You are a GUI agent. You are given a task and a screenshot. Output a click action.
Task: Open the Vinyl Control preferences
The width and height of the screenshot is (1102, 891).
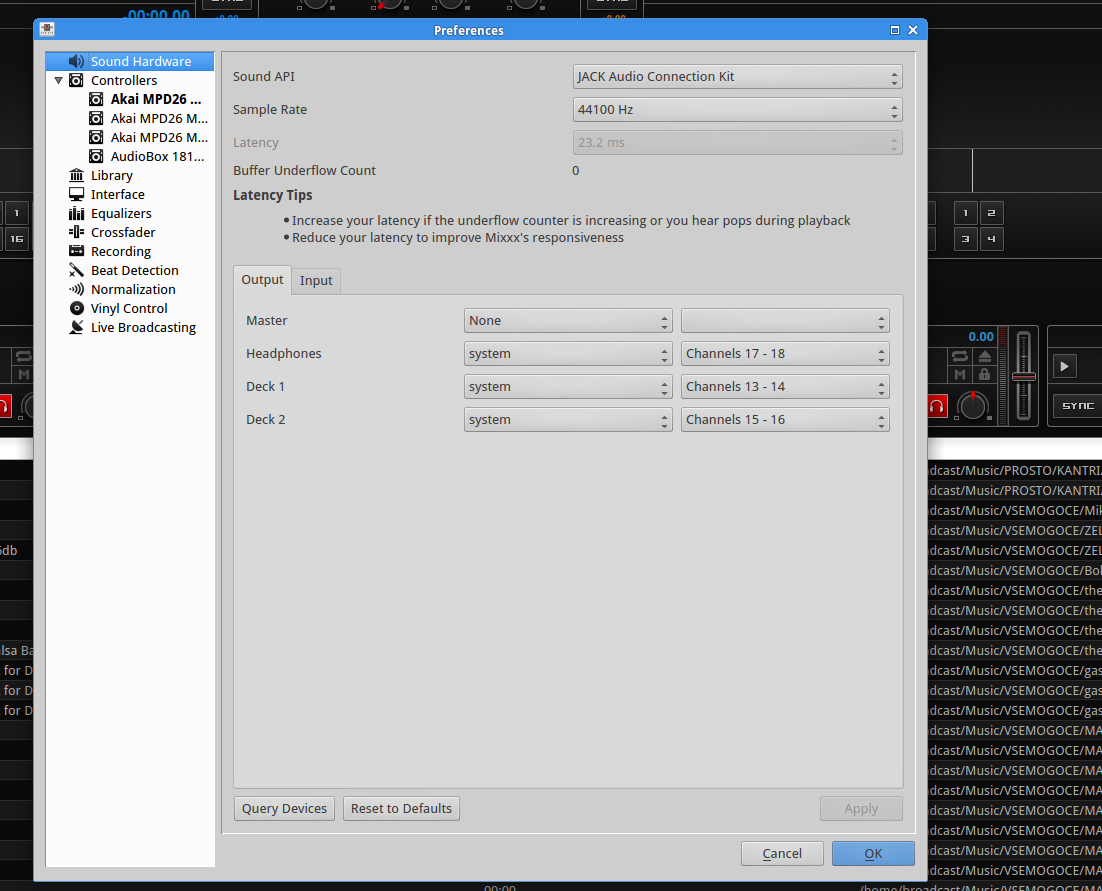tap(129, 308)
